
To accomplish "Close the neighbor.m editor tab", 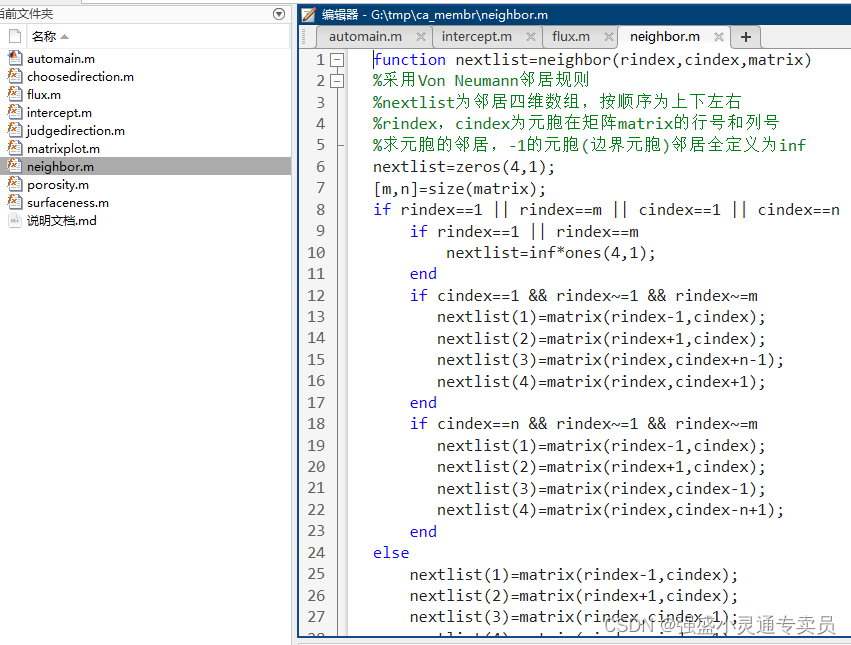I will pos(719,37).
